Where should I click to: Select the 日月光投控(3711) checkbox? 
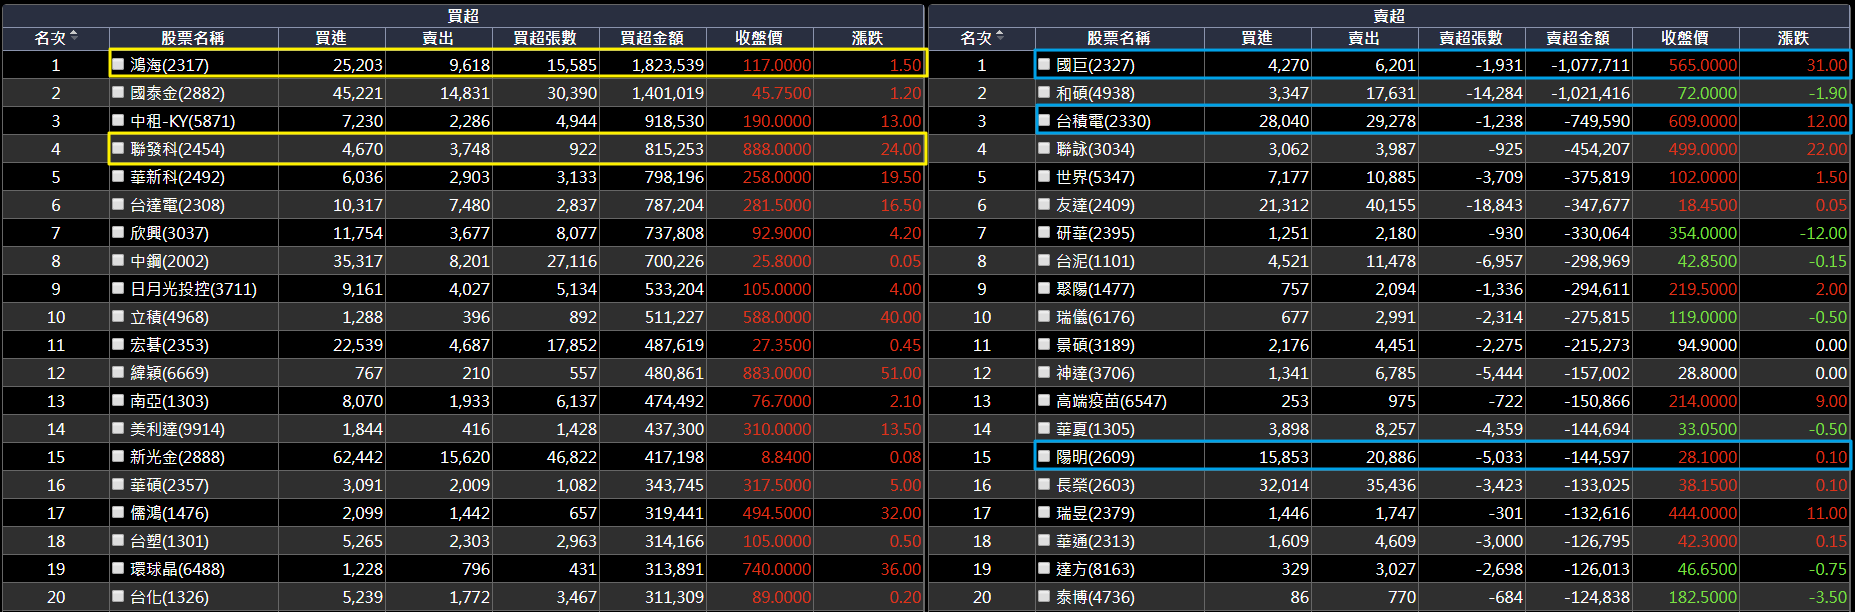pos(118,288)
